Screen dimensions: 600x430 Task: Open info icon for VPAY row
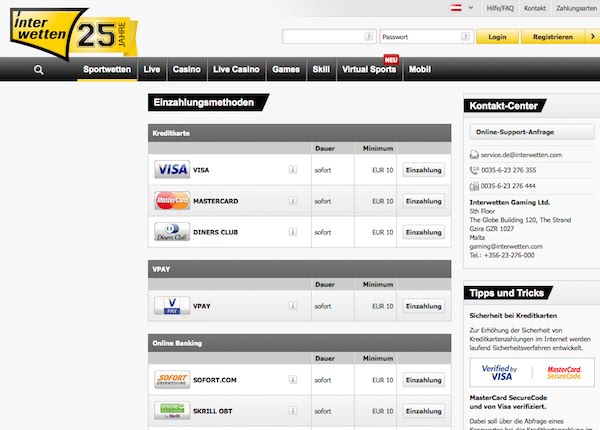(x=293, y=306)
